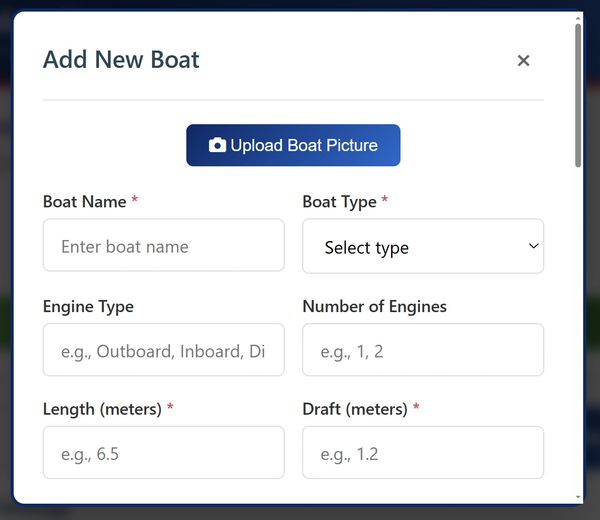Focus the Boat Name input field
This screenshot has height=520, width=600.
click(163, 246)
